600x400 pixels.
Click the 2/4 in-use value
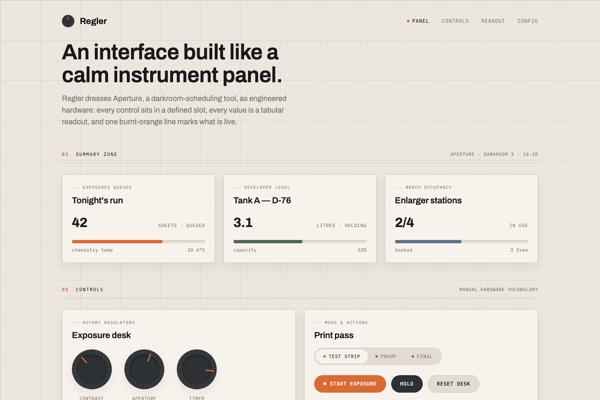pyautogui.click(x=404, y=222)
